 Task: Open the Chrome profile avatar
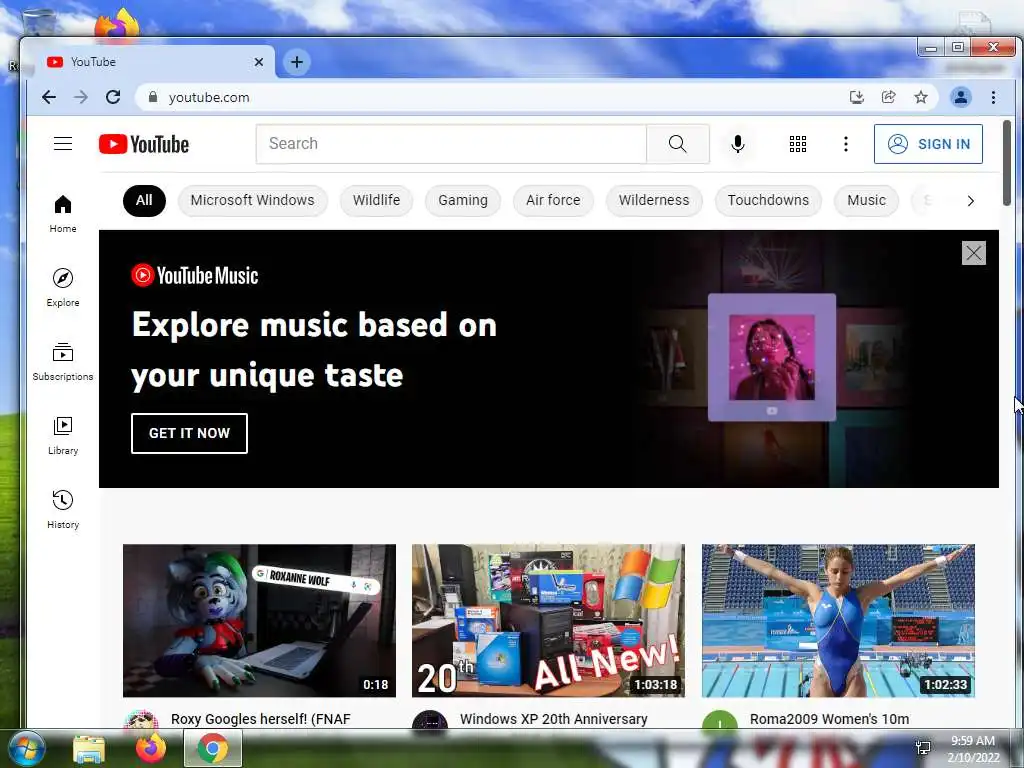coord(961,97)
